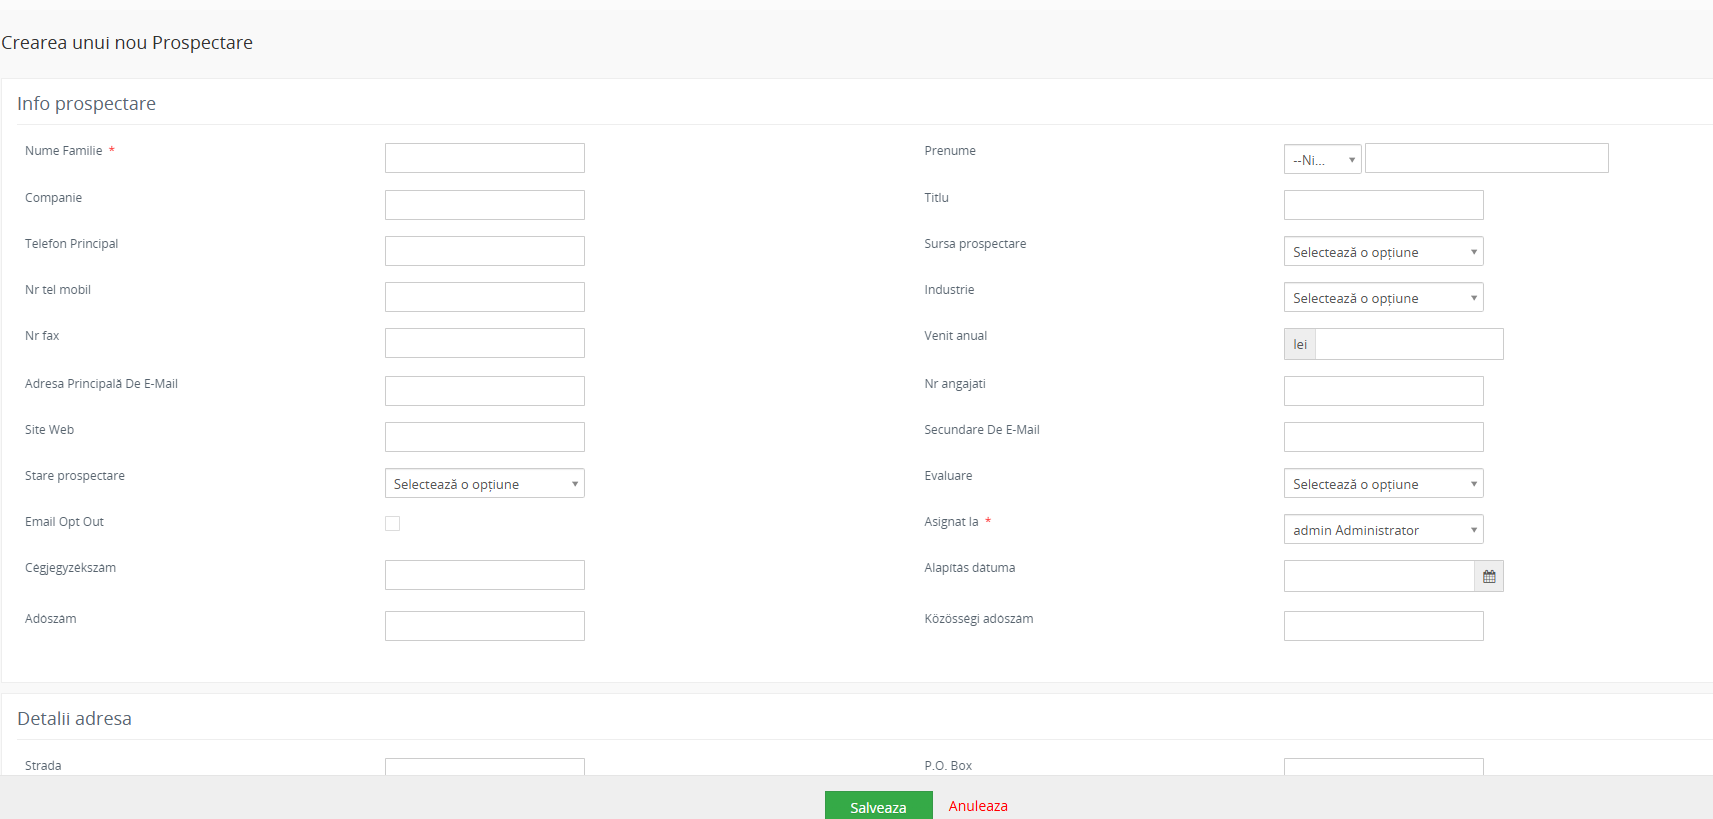Click the Crearea unui nou Prospectare title
The image size is (1713, 819).
(127, 43)
